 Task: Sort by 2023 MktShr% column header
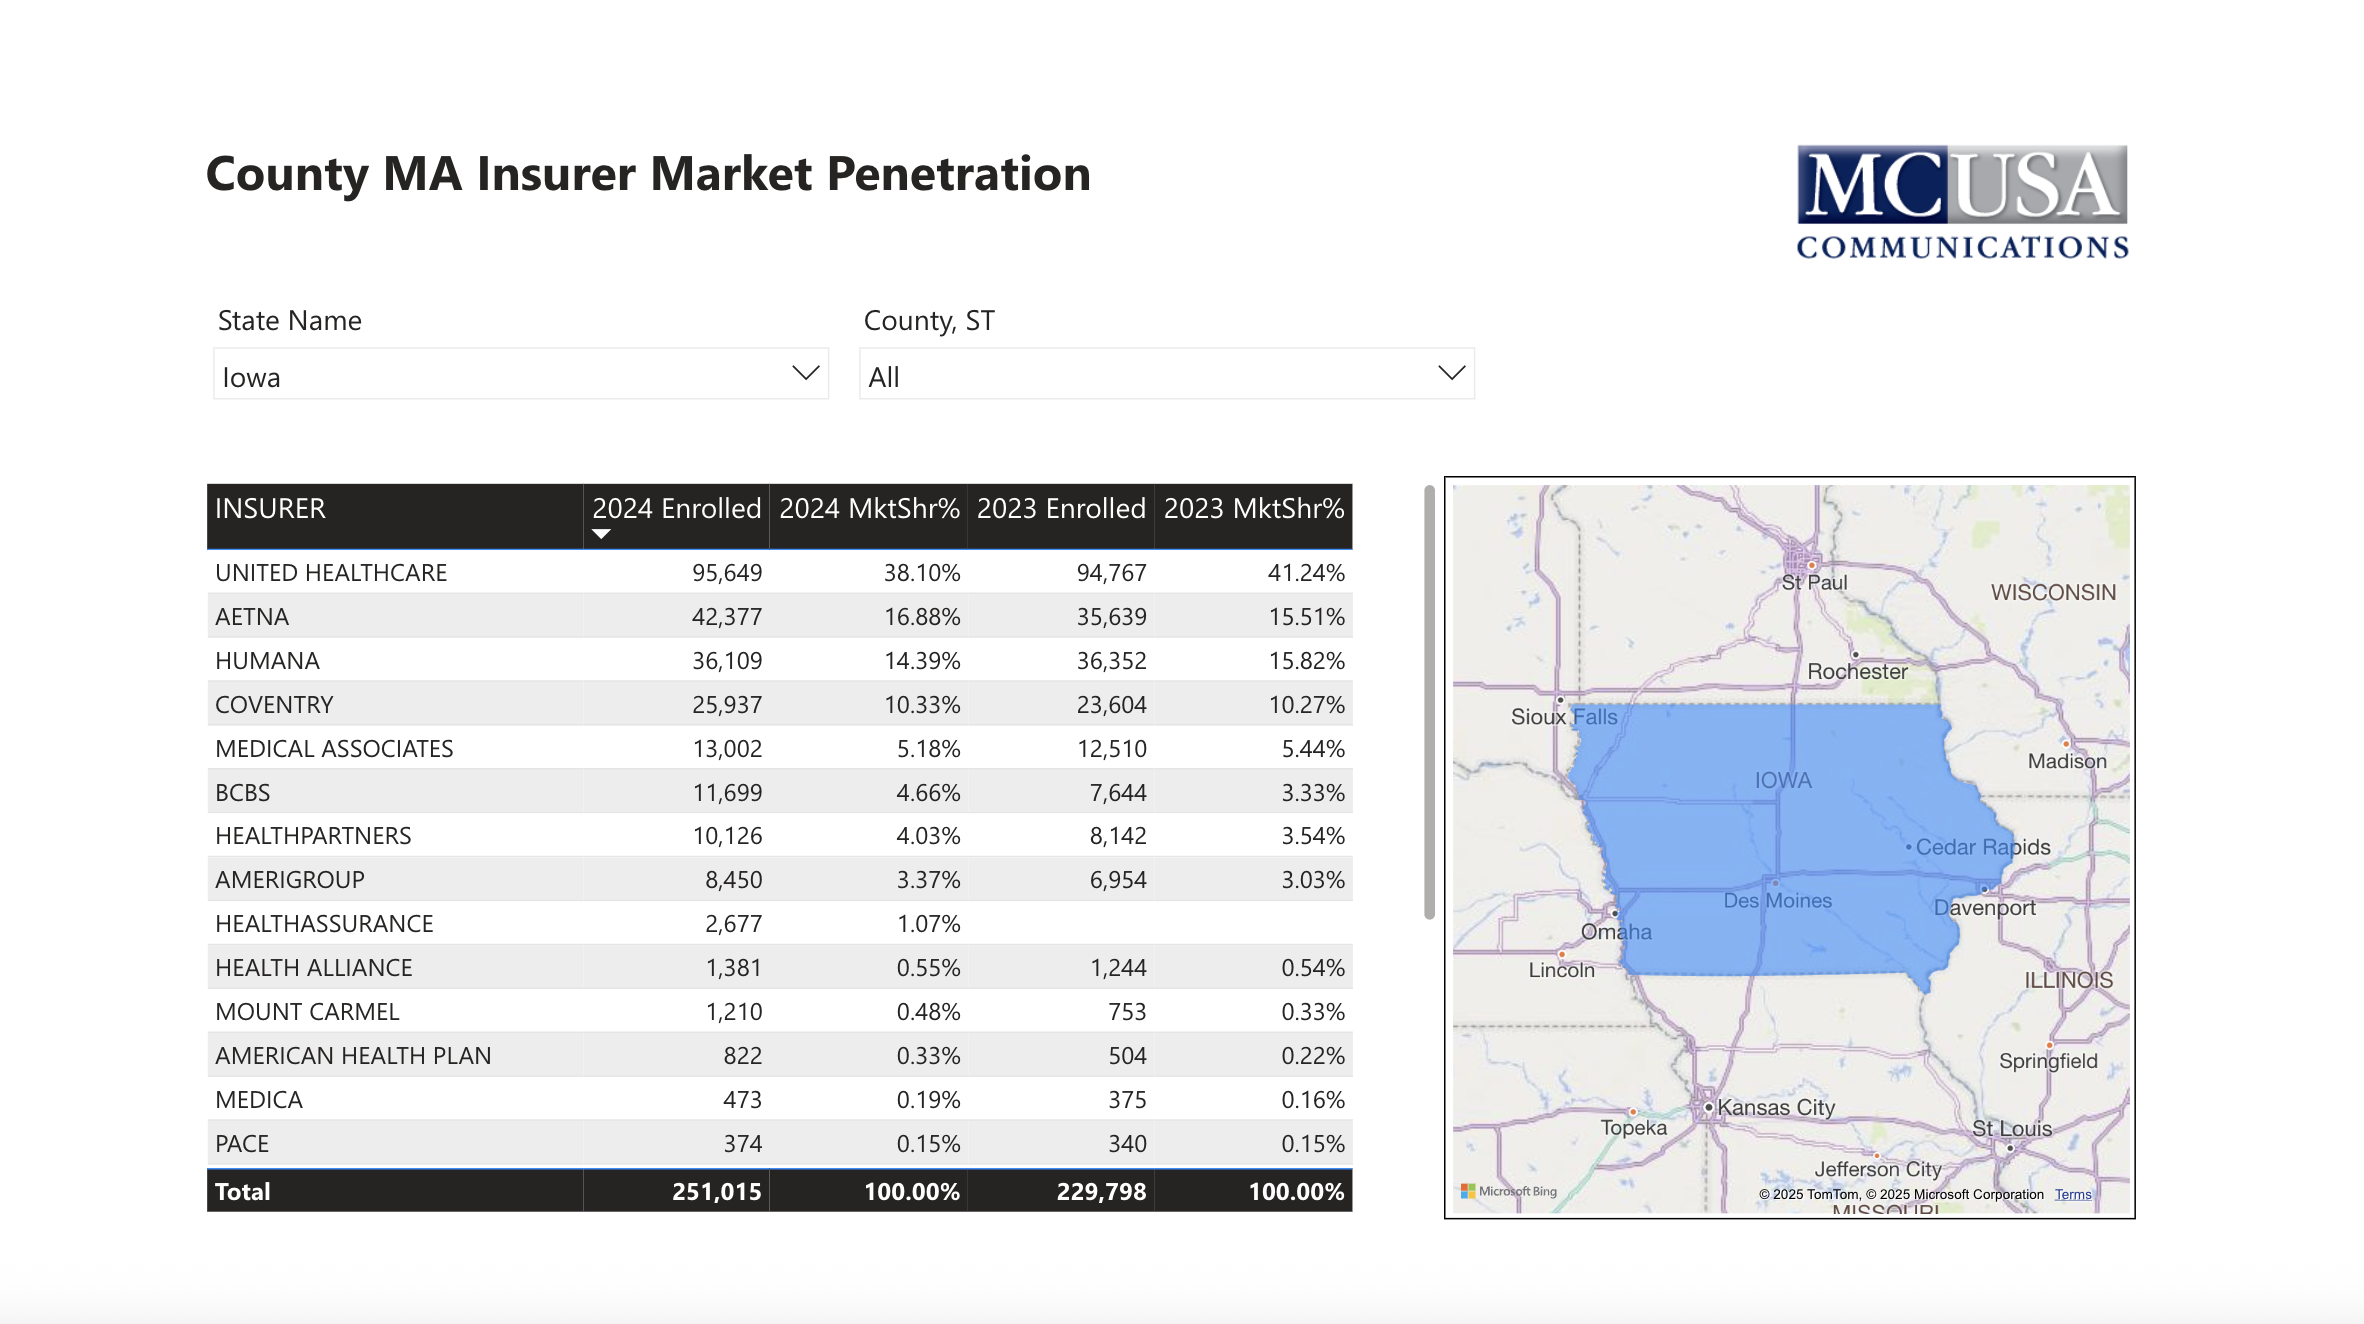tap(1254, 516)
